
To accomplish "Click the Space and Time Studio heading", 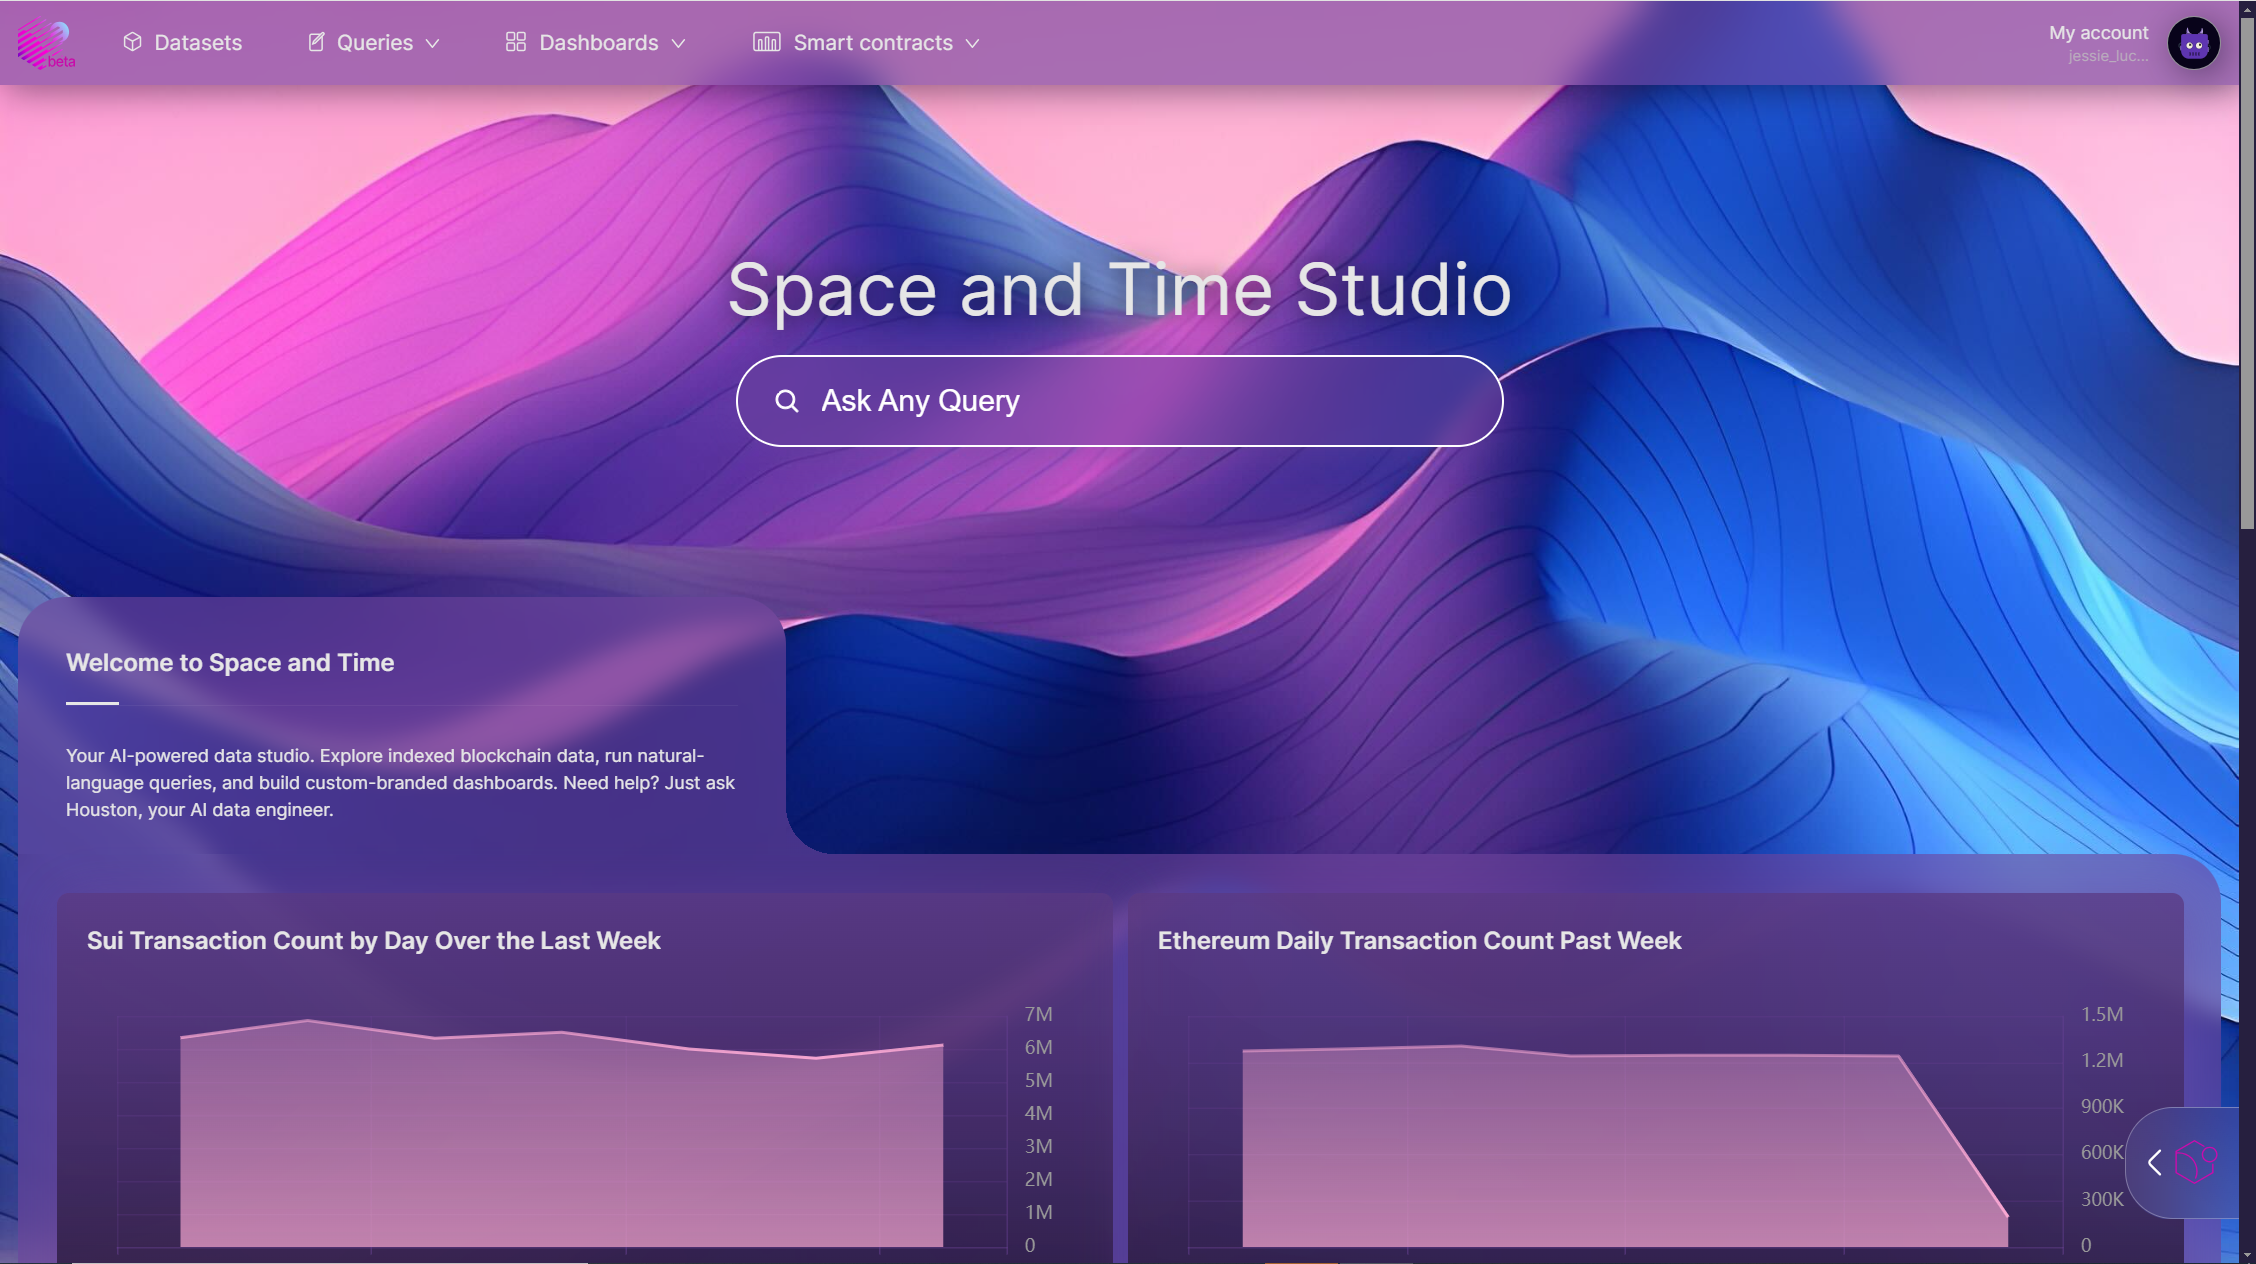I will (x=1119, y=289).
